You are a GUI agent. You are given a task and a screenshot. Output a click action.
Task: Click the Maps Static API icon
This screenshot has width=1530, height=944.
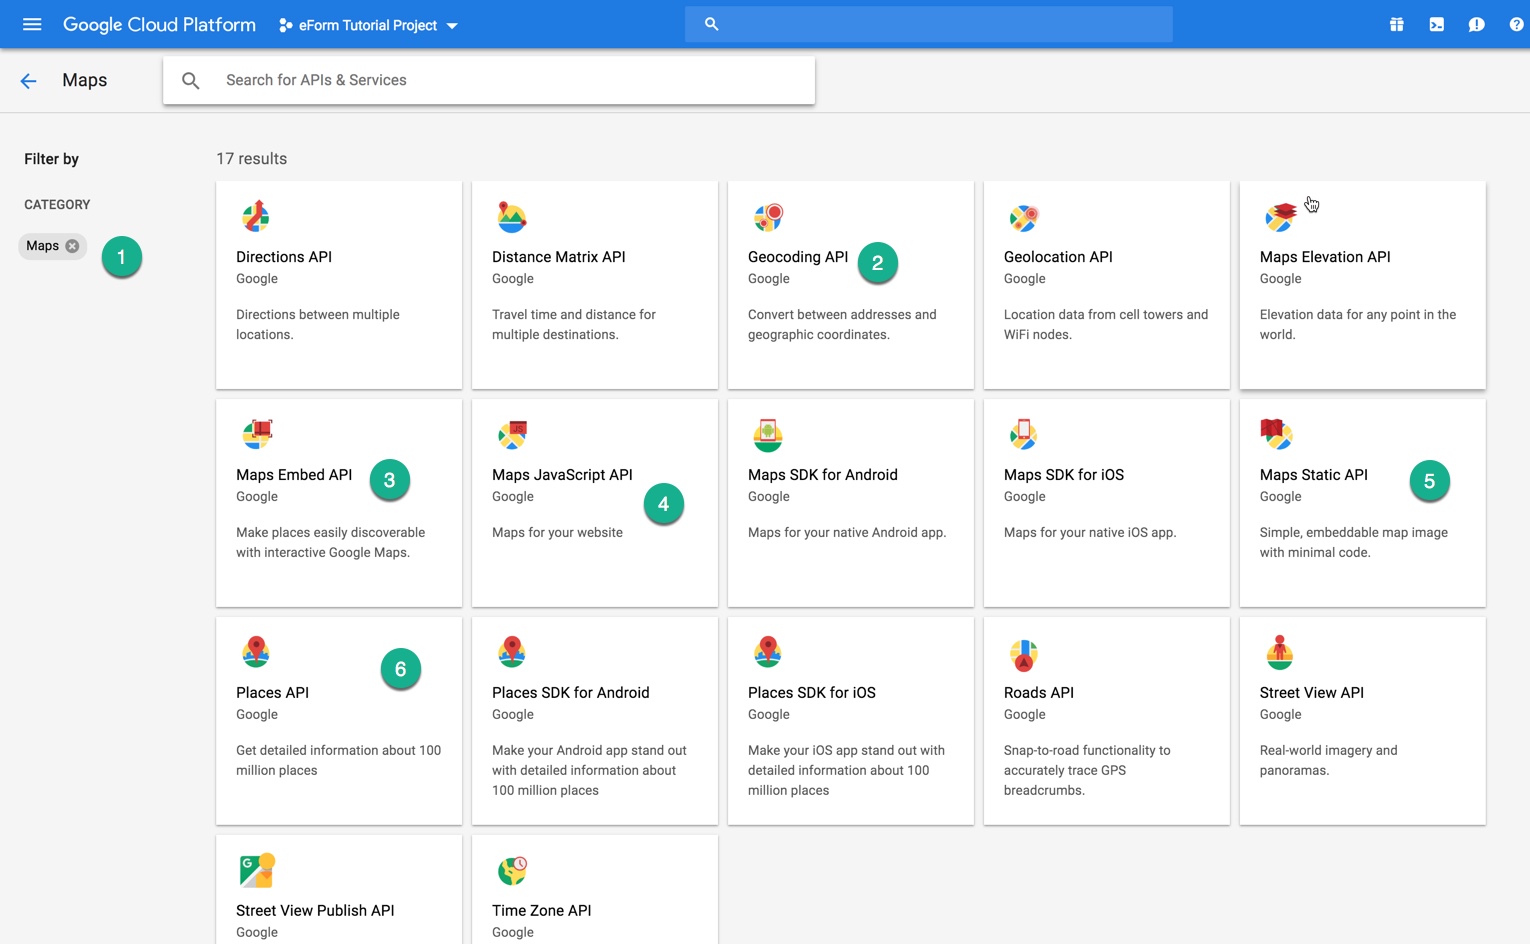click(1277, 434)
